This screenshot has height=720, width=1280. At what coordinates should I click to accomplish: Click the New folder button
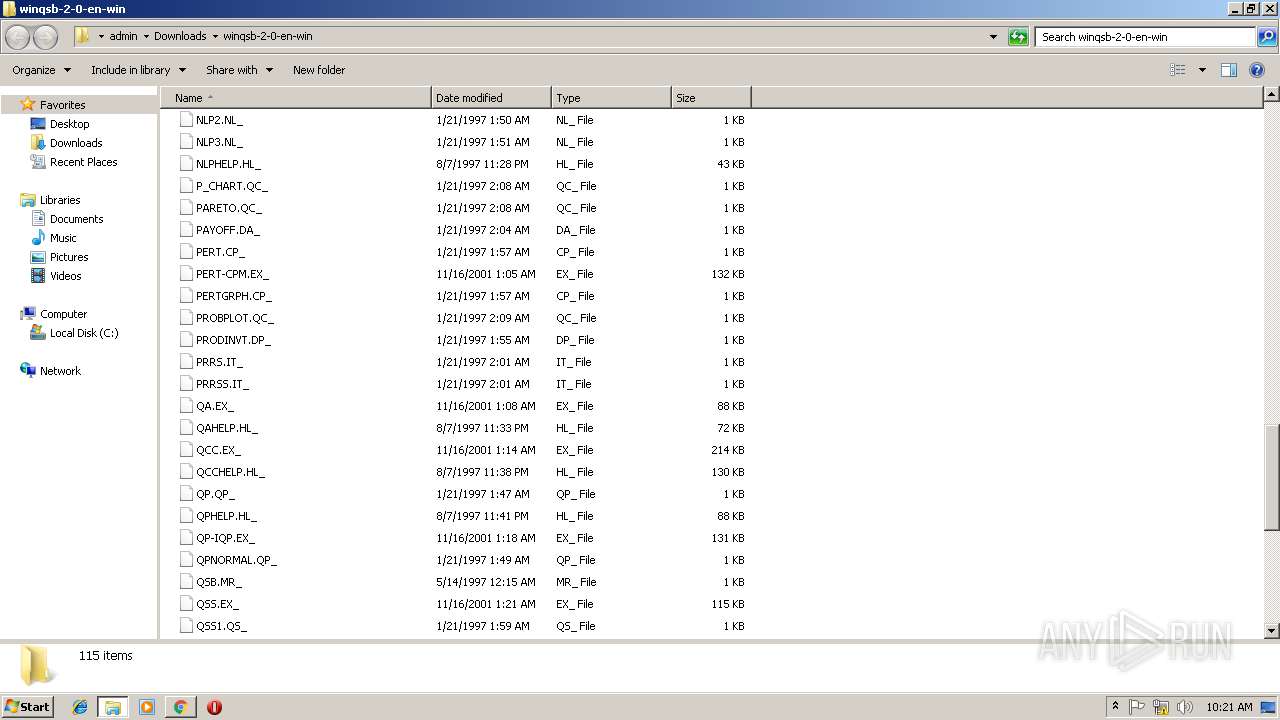(x=319, y=70)
